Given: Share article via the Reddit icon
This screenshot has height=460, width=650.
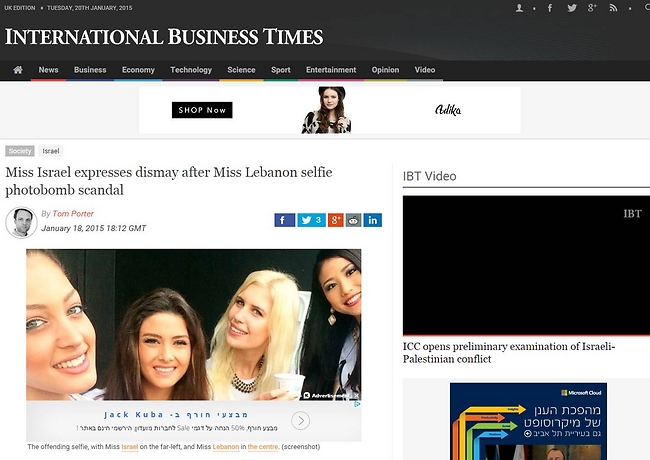Looking at the screenshot, I should (x=353, y=220).
